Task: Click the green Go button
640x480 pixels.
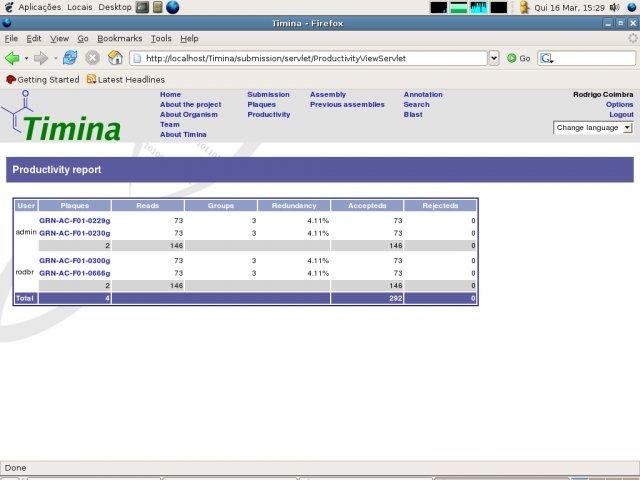Action: tap(518, 58)
